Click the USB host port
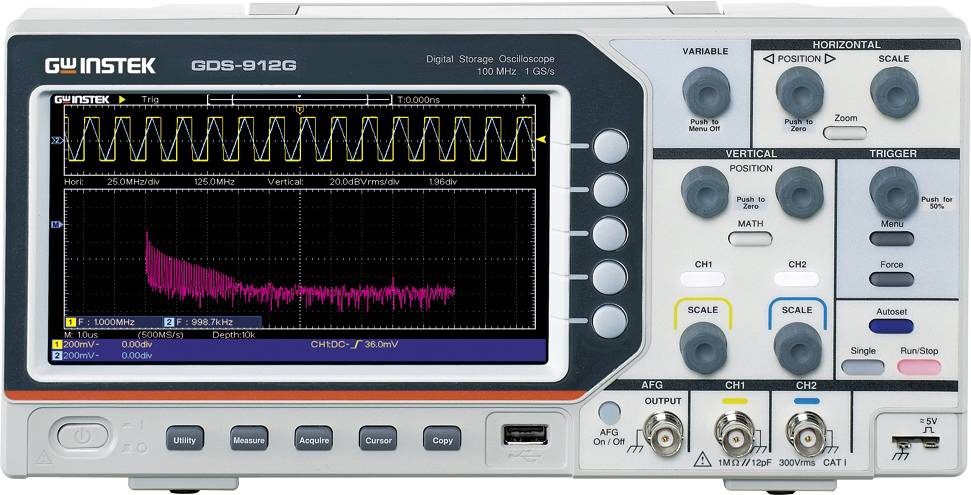This screenshot has width=971, height=495. 525,435
